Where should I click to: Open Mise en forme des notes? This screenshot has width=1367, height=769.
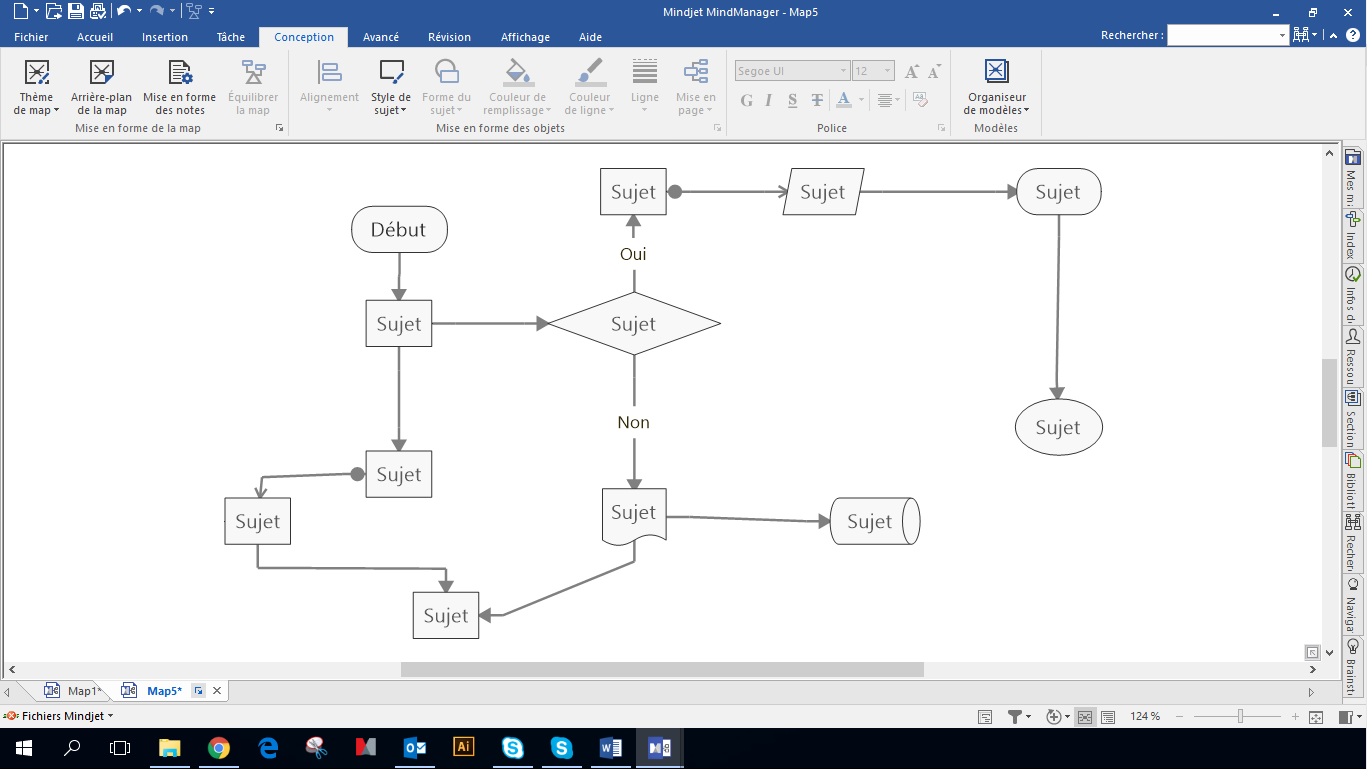click(x=180, y=87)
